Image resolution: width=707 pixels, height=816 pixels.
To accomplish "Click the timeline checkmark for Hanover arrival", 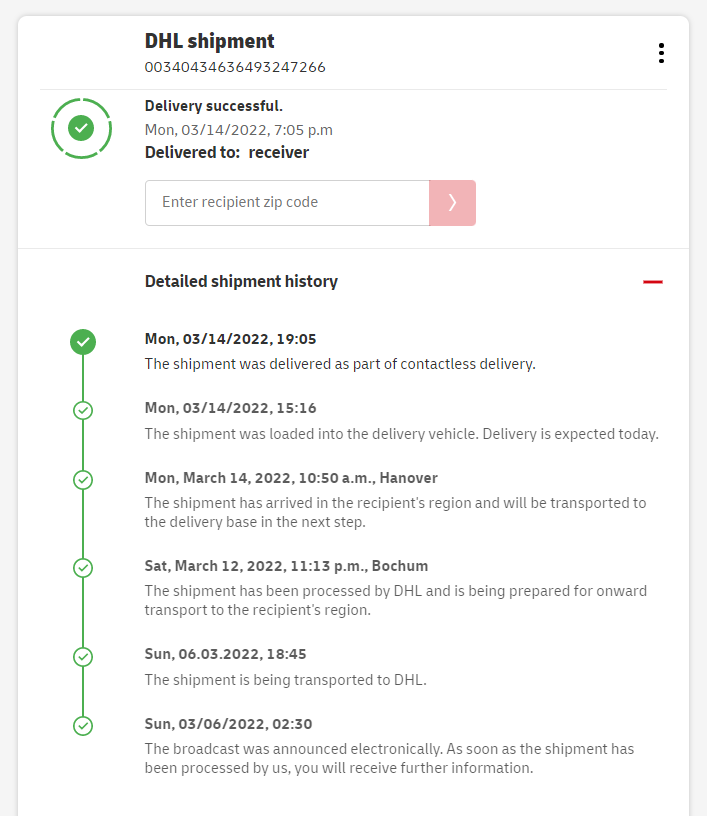I will pos(83,480).
